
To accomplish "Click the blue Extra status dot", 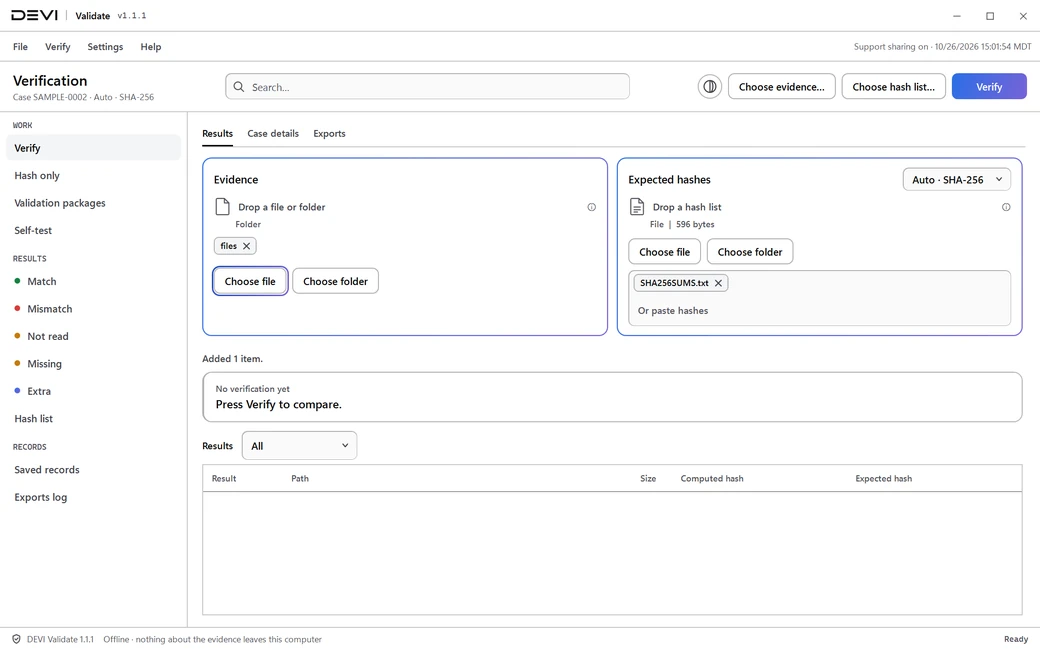I will 17,391.
